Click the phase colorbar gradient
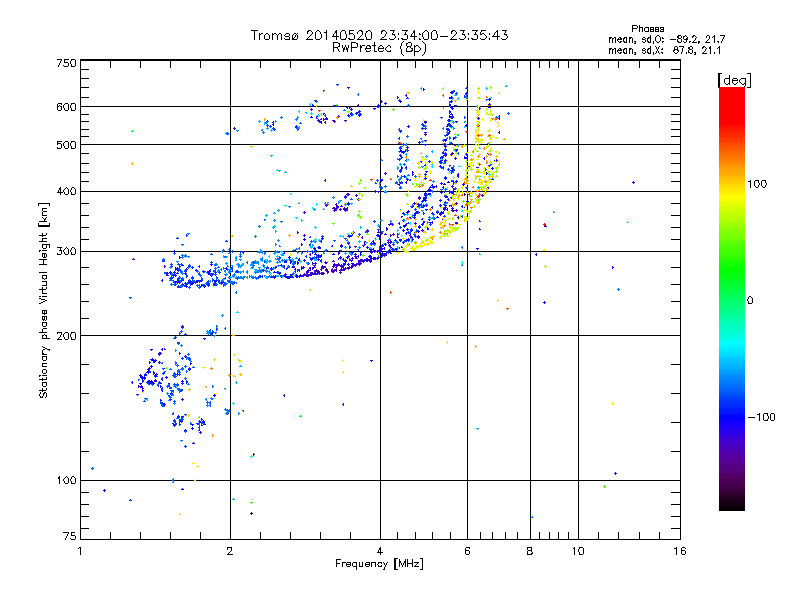The width and height of the screenshot is (800, 600). [x=732, y=299]
